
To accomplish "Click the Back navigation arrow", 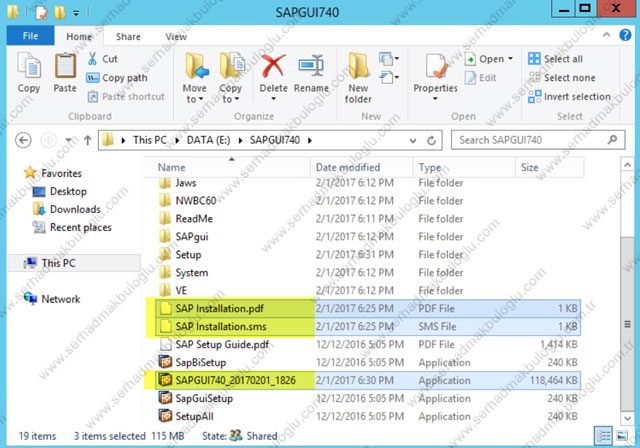I will click(x=23, y=140).
